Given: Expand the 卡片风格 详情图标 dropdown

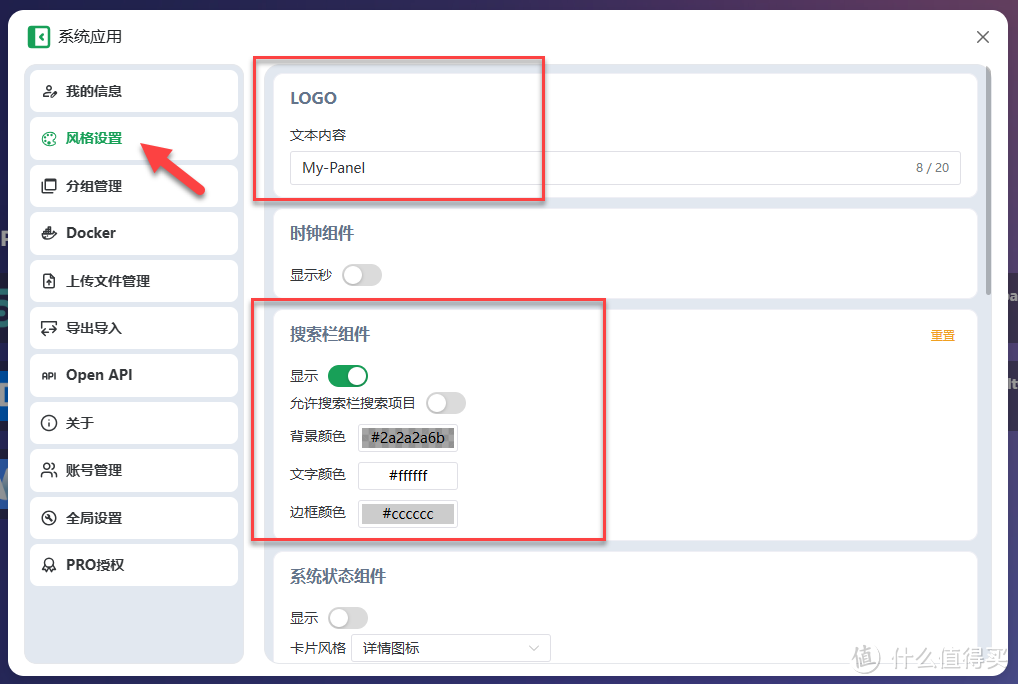Looking at the screenshot, I should 451,648.
